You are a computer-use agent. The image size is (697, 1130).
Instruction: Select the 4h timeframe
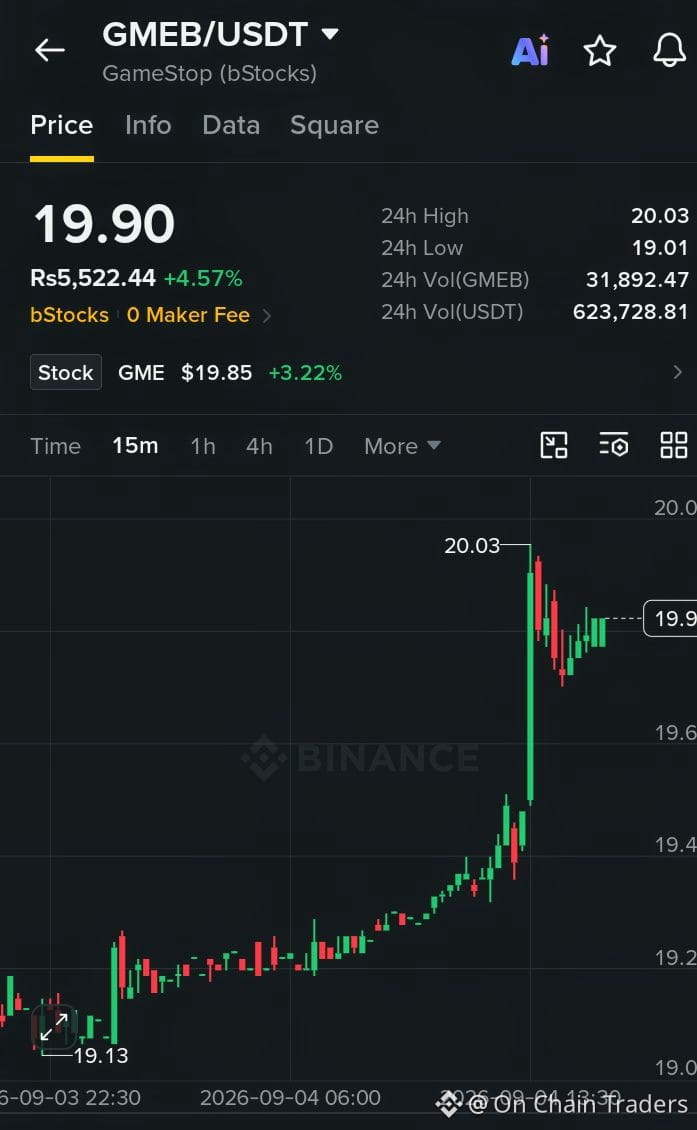[x=259, y=446]
